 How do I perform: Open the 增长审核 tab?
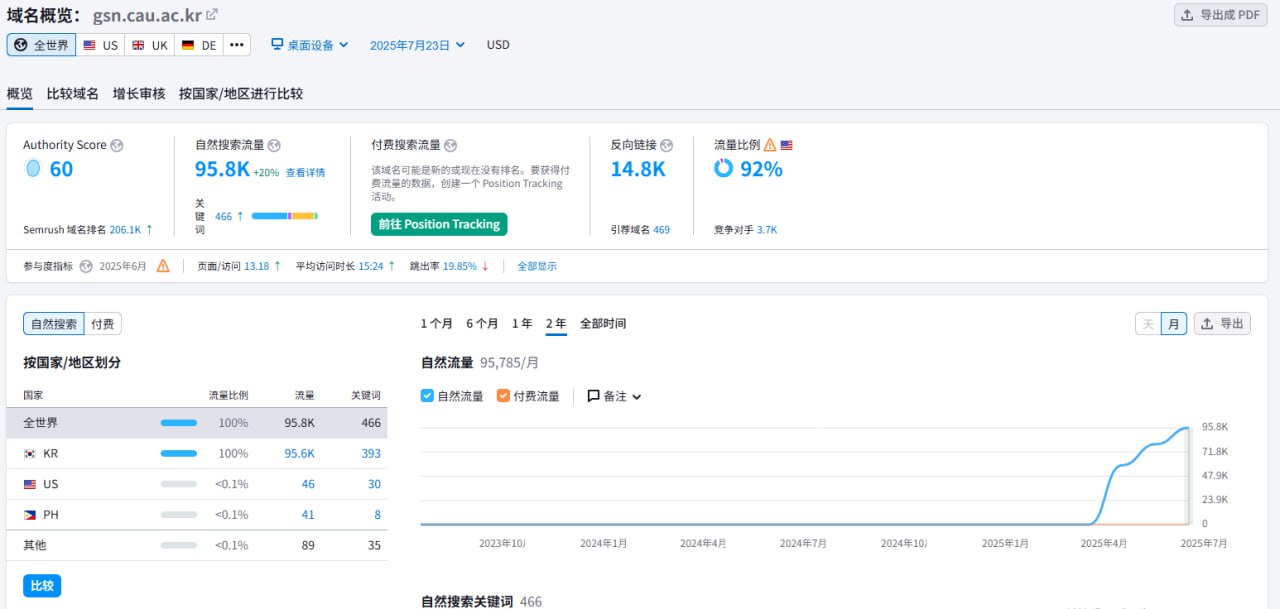[x=139, y=94]
